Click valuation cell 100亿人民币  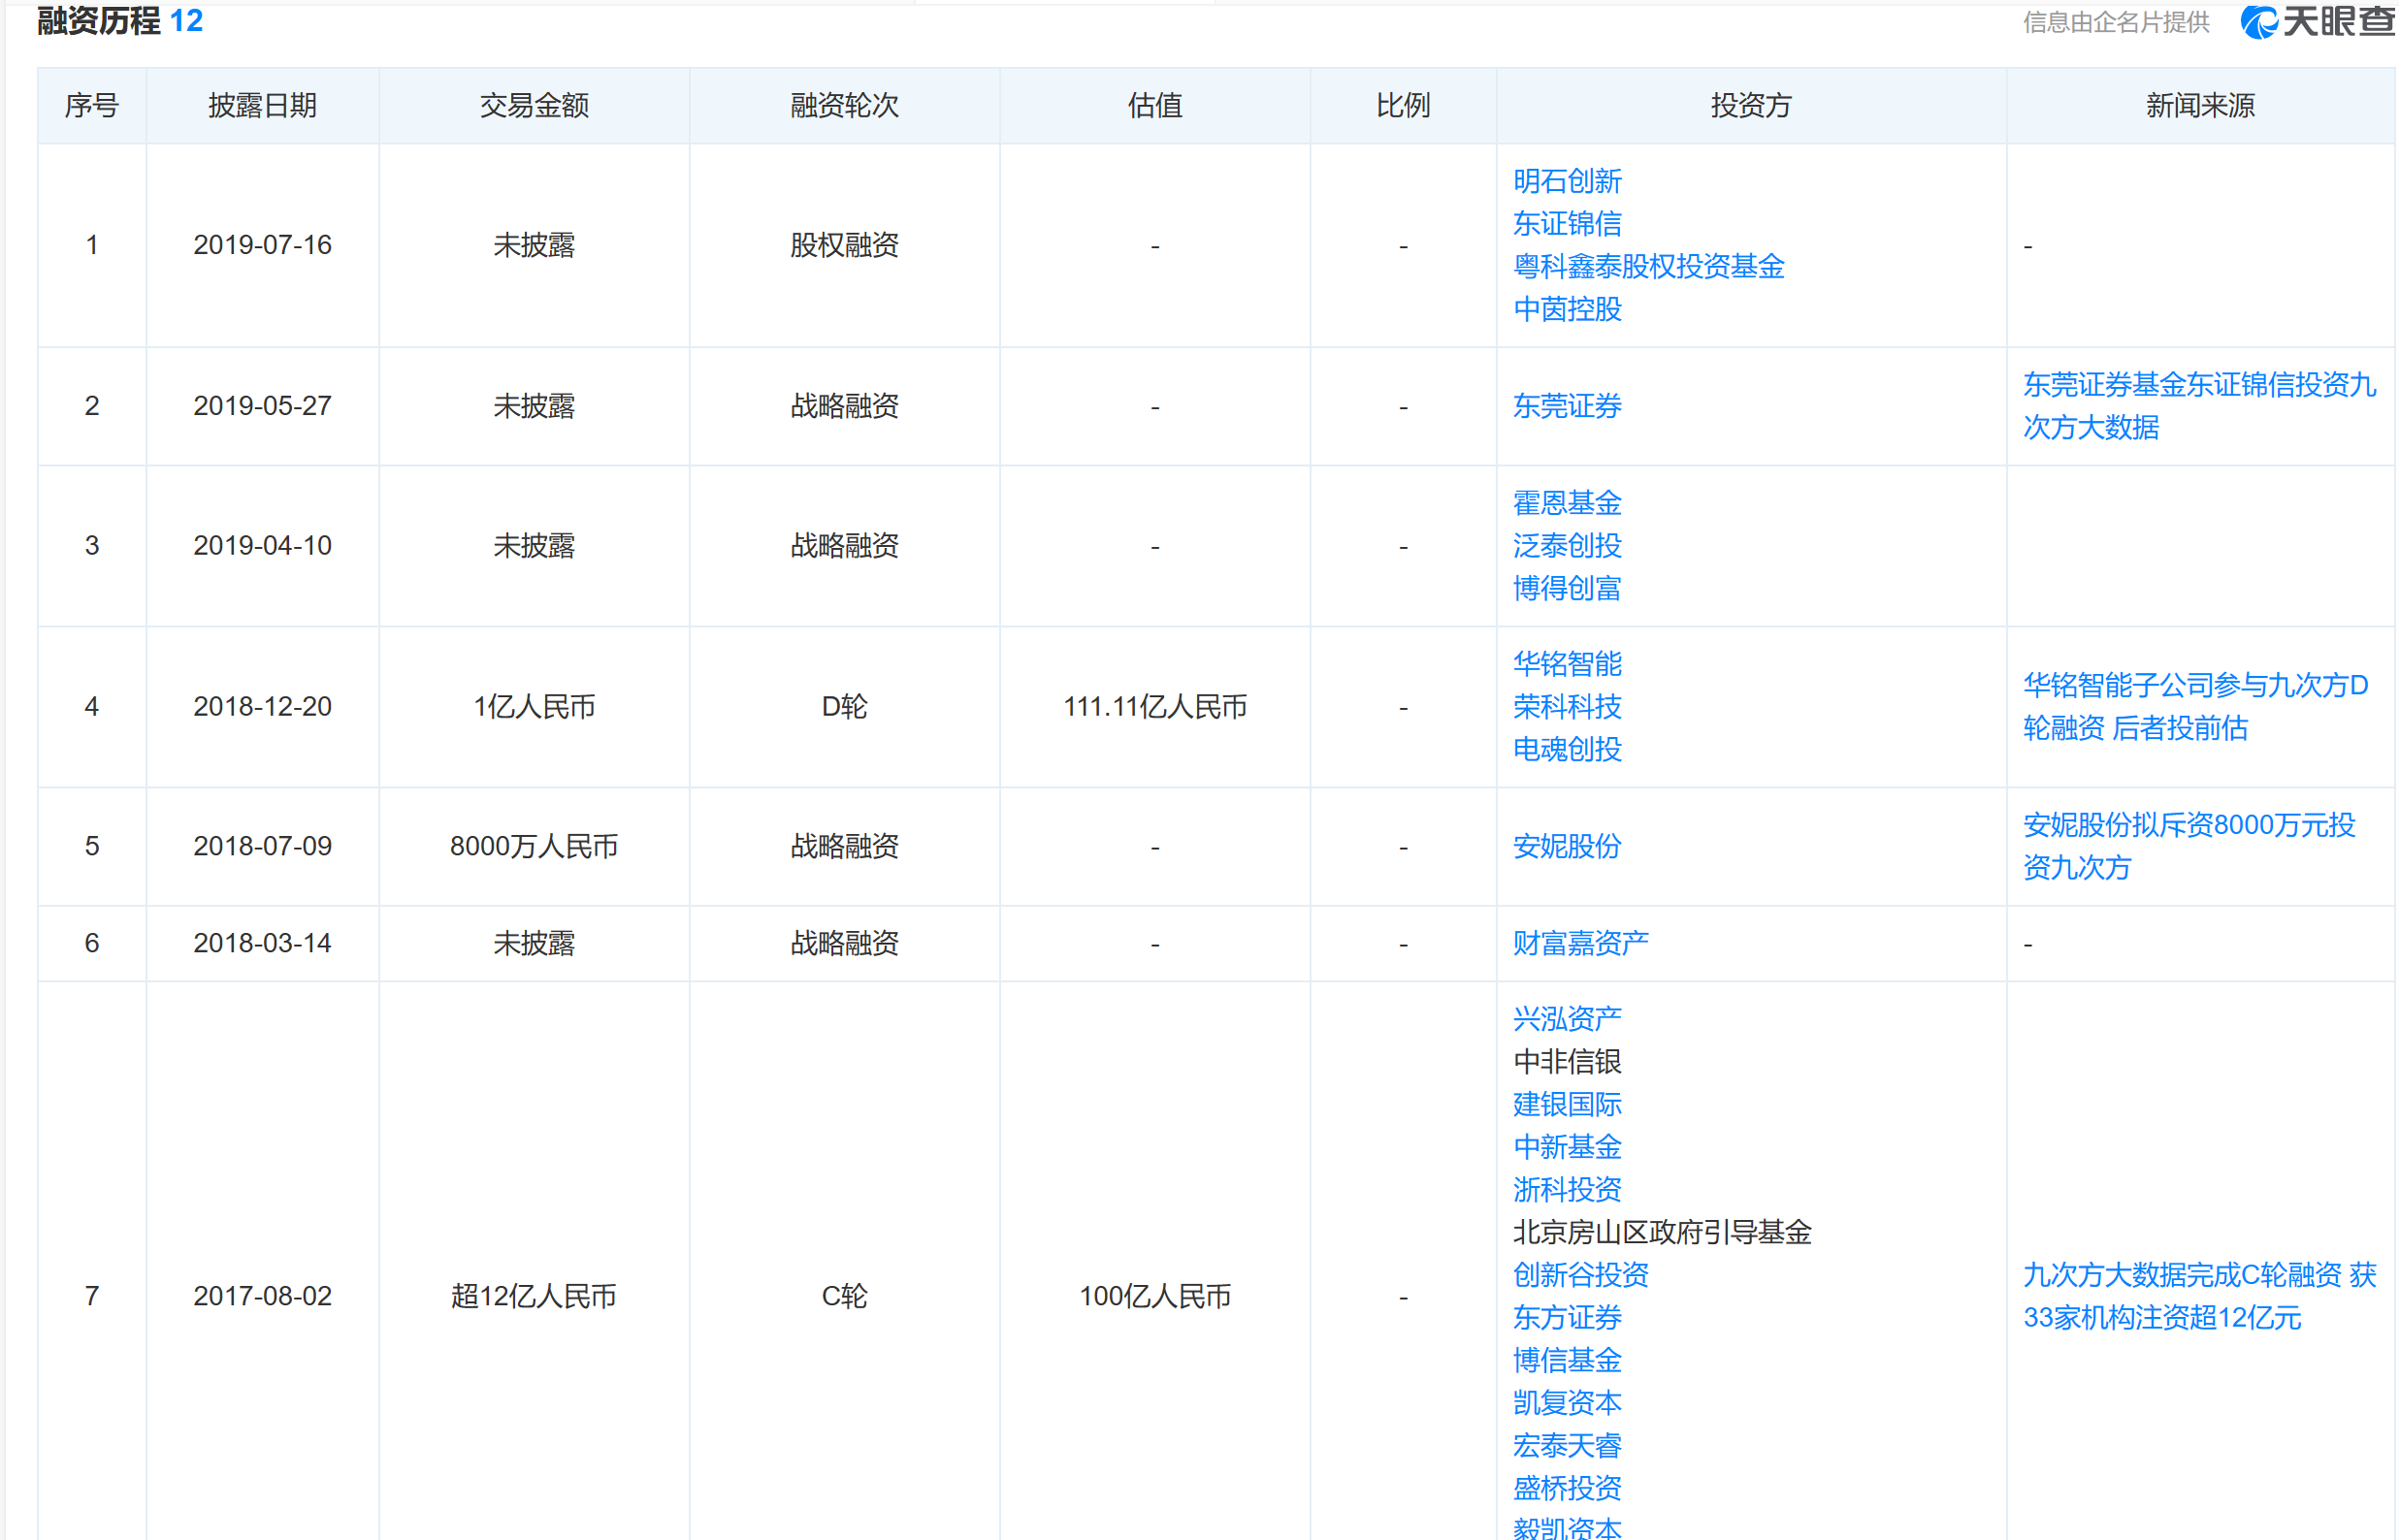1155,1297
